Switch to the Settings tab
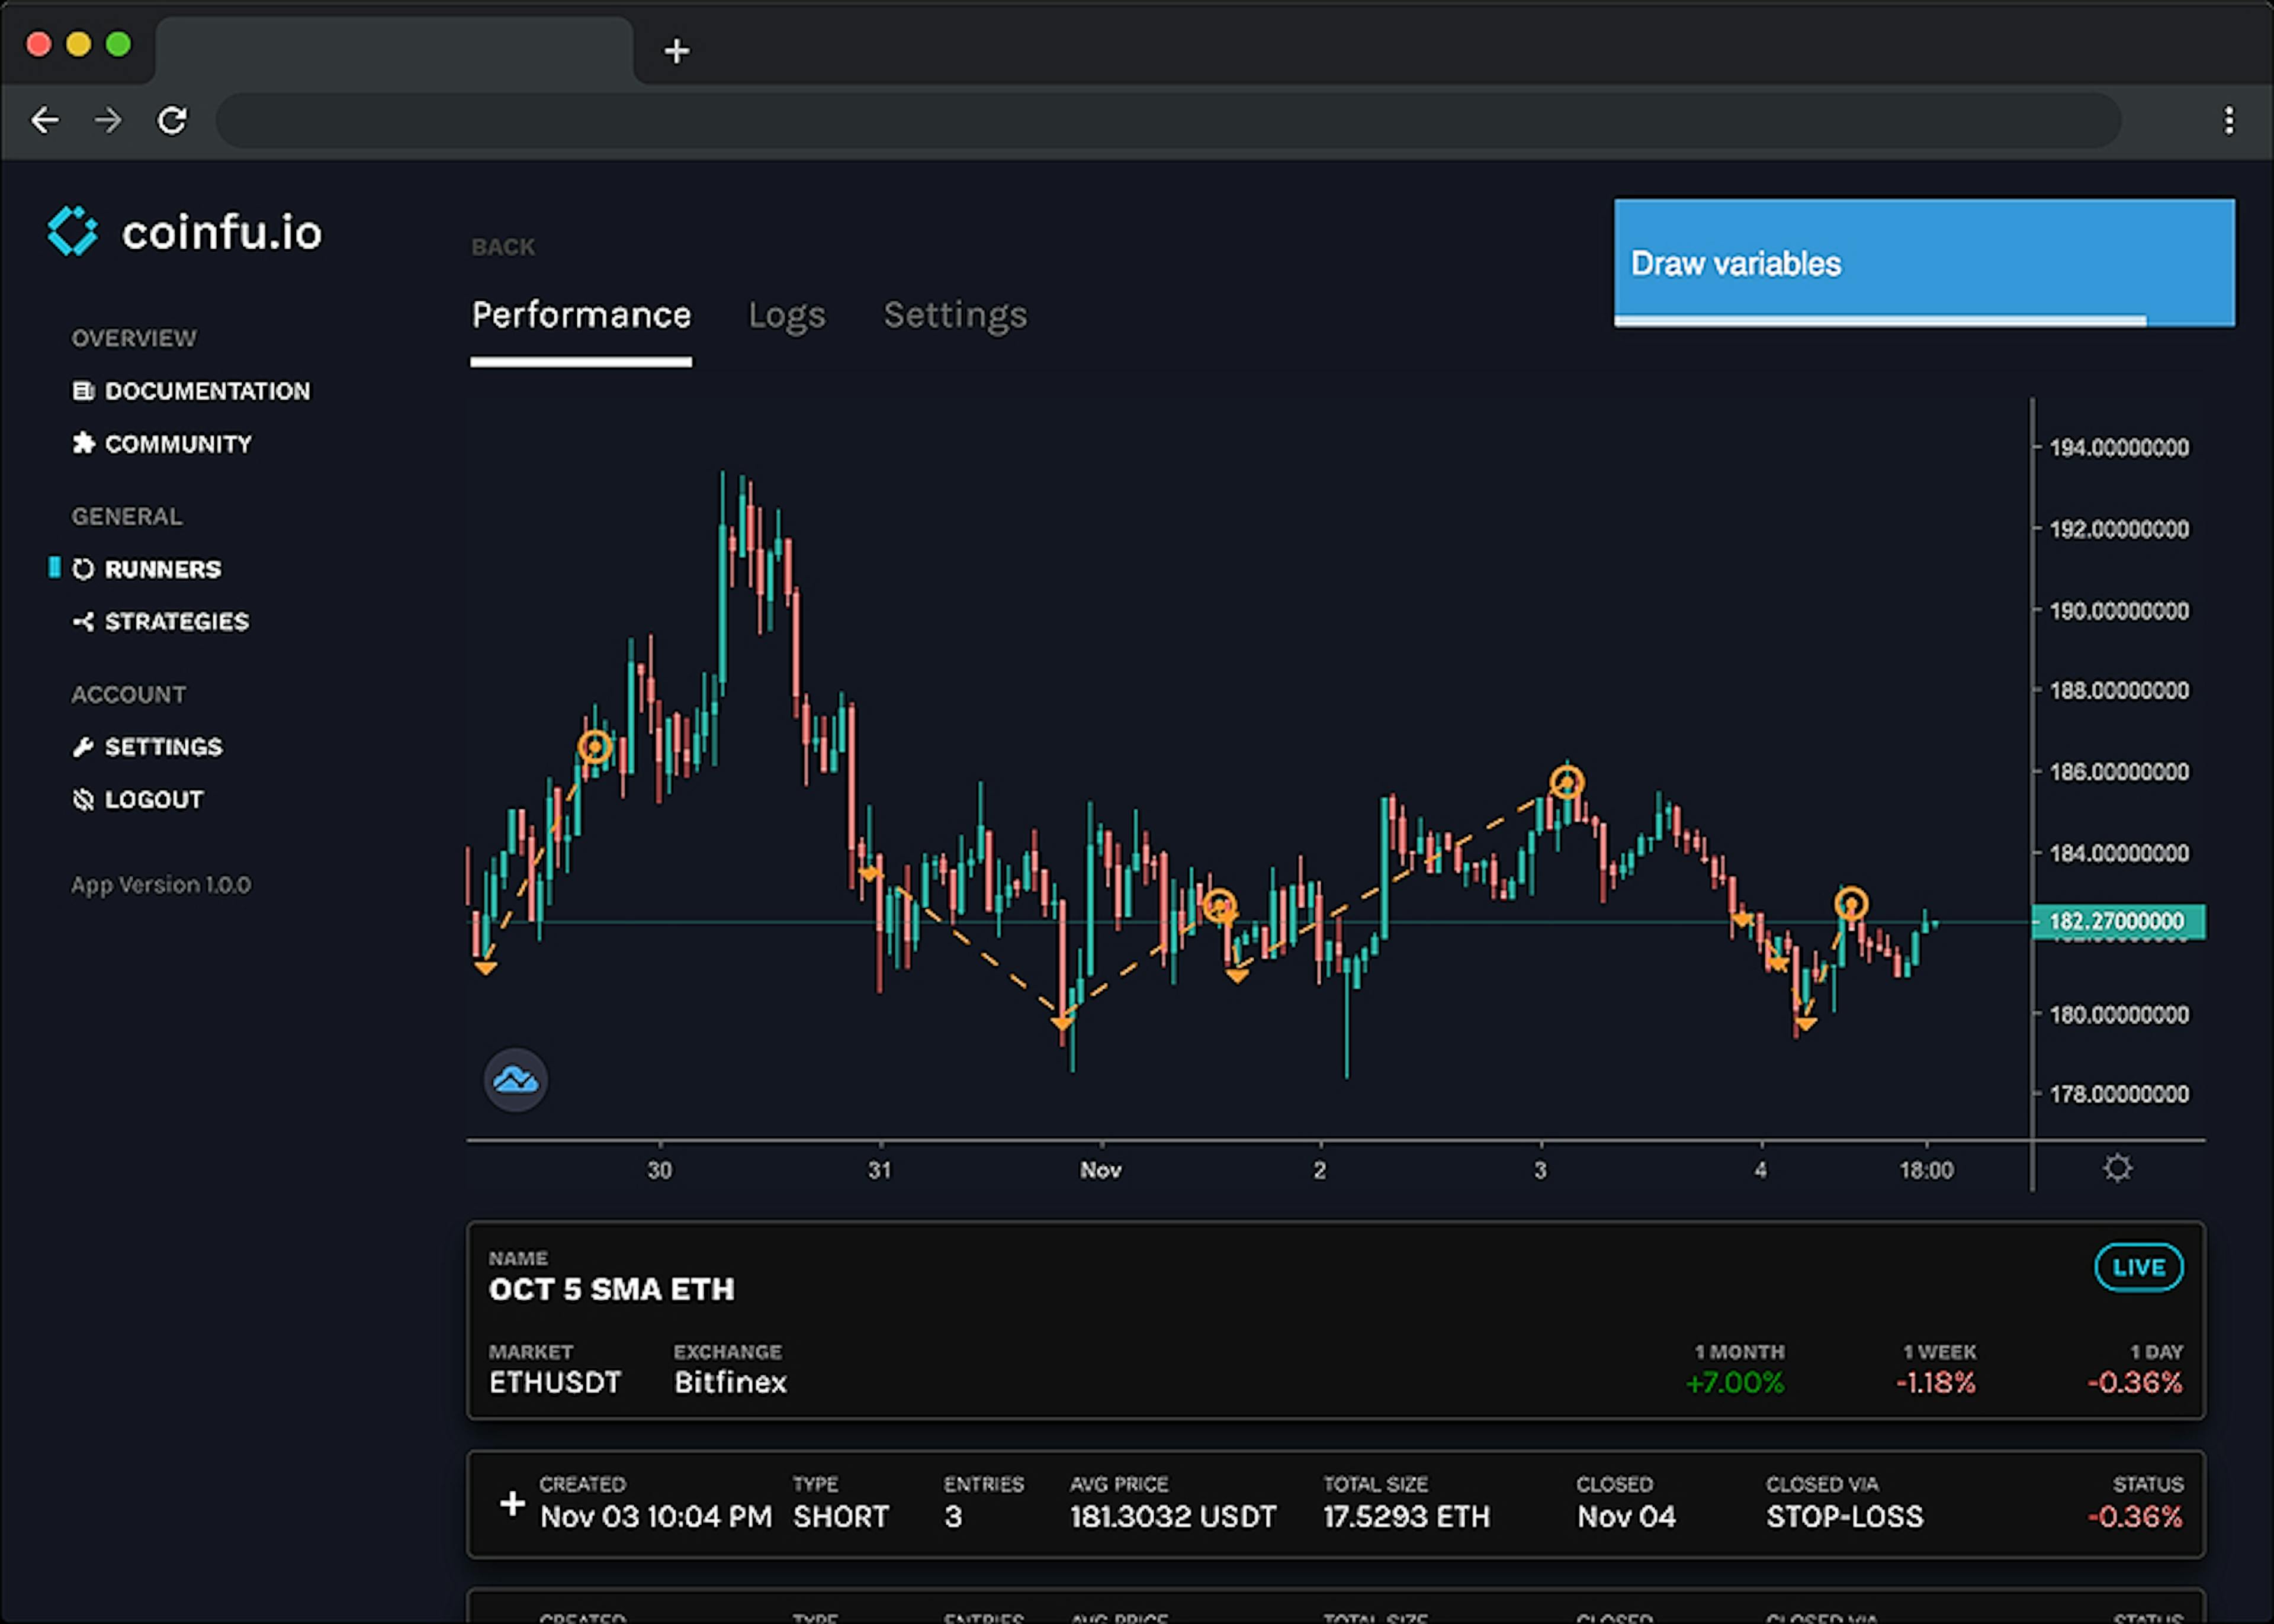The image size is (2274, 1624). [954, 315]
